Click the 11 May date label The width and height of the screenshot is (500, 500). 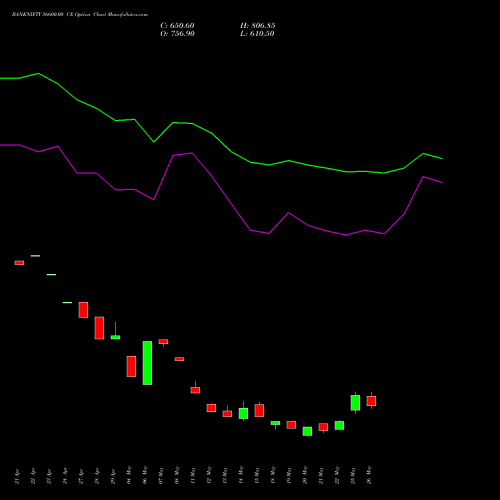click(x=193, y=475)
